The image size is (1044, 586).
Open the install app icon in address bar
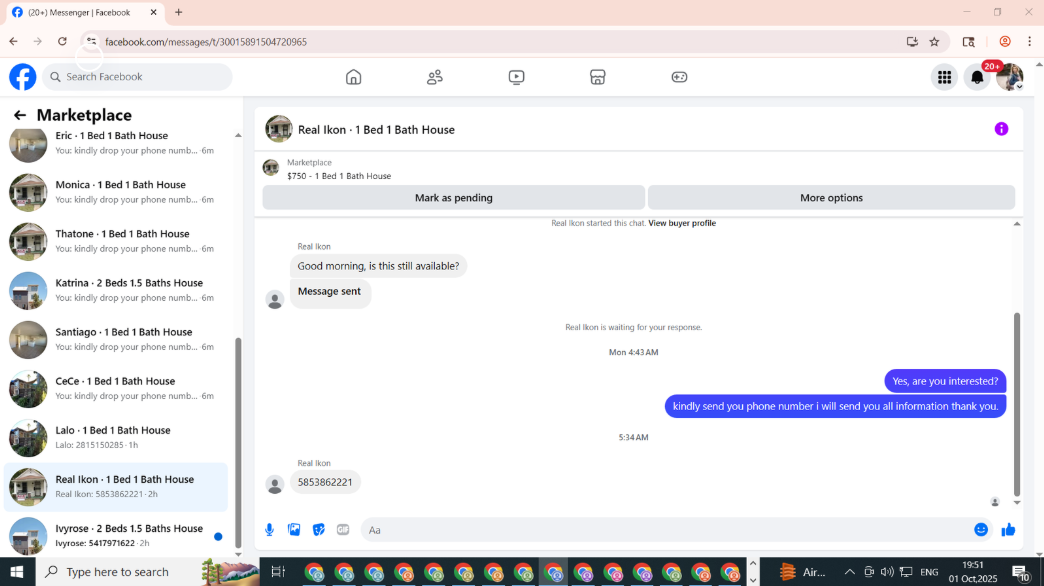coord(912,41)
